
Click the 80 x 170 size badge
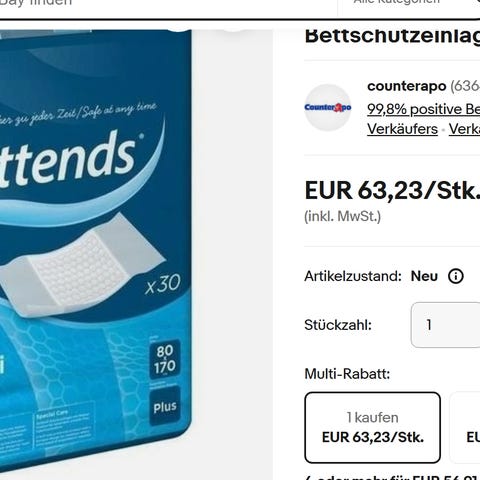(165, 359)
